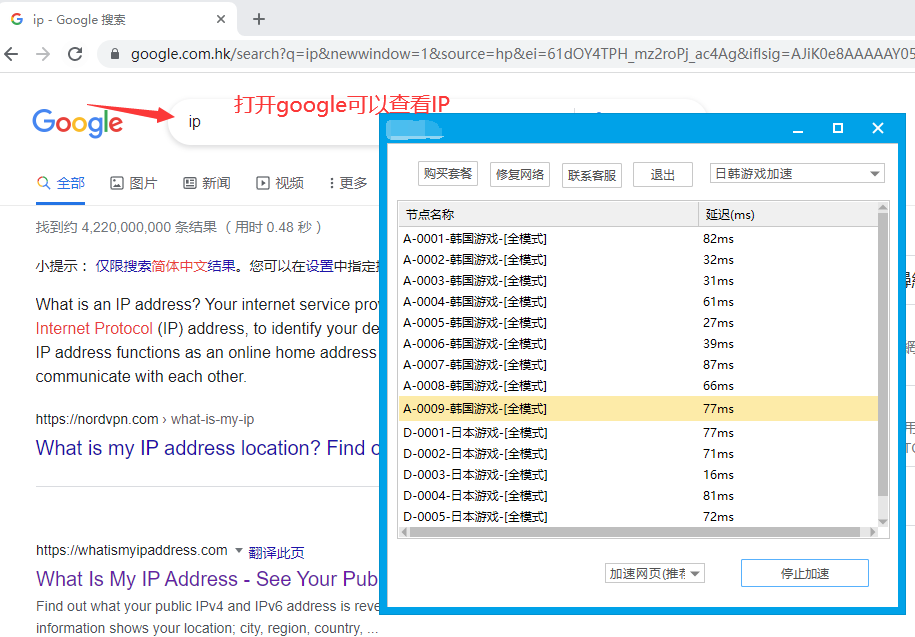Open a new browser tab

click(x=259, y=19)
